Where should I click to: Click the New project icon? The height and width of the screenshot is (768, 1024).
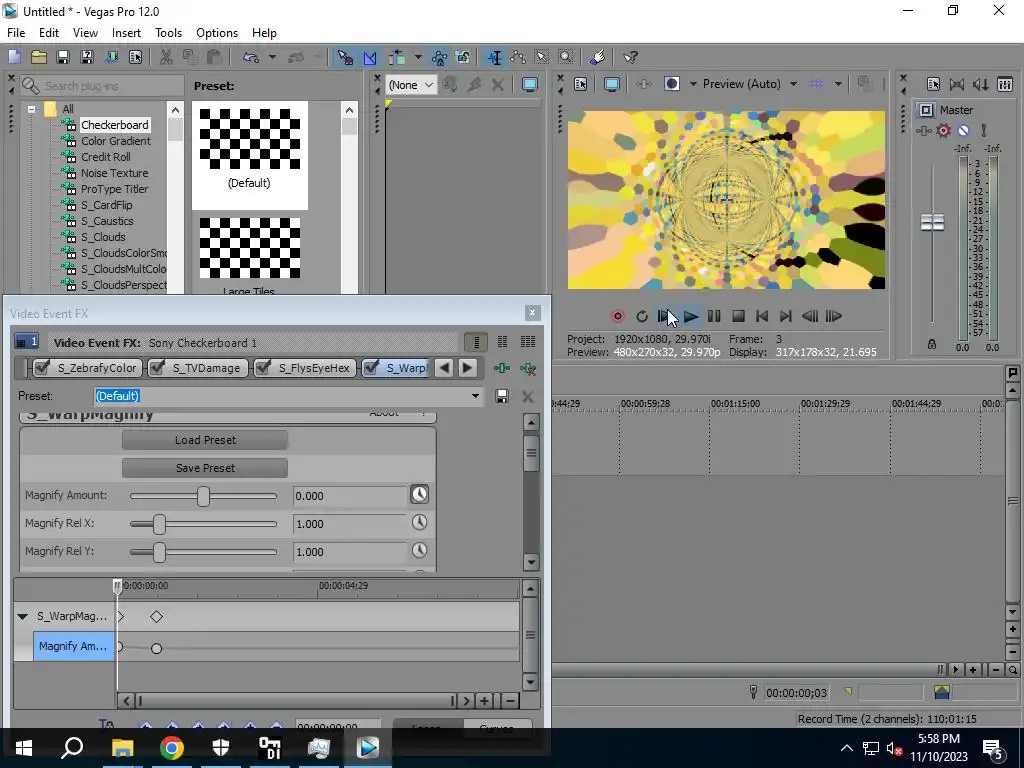[14, 57]
